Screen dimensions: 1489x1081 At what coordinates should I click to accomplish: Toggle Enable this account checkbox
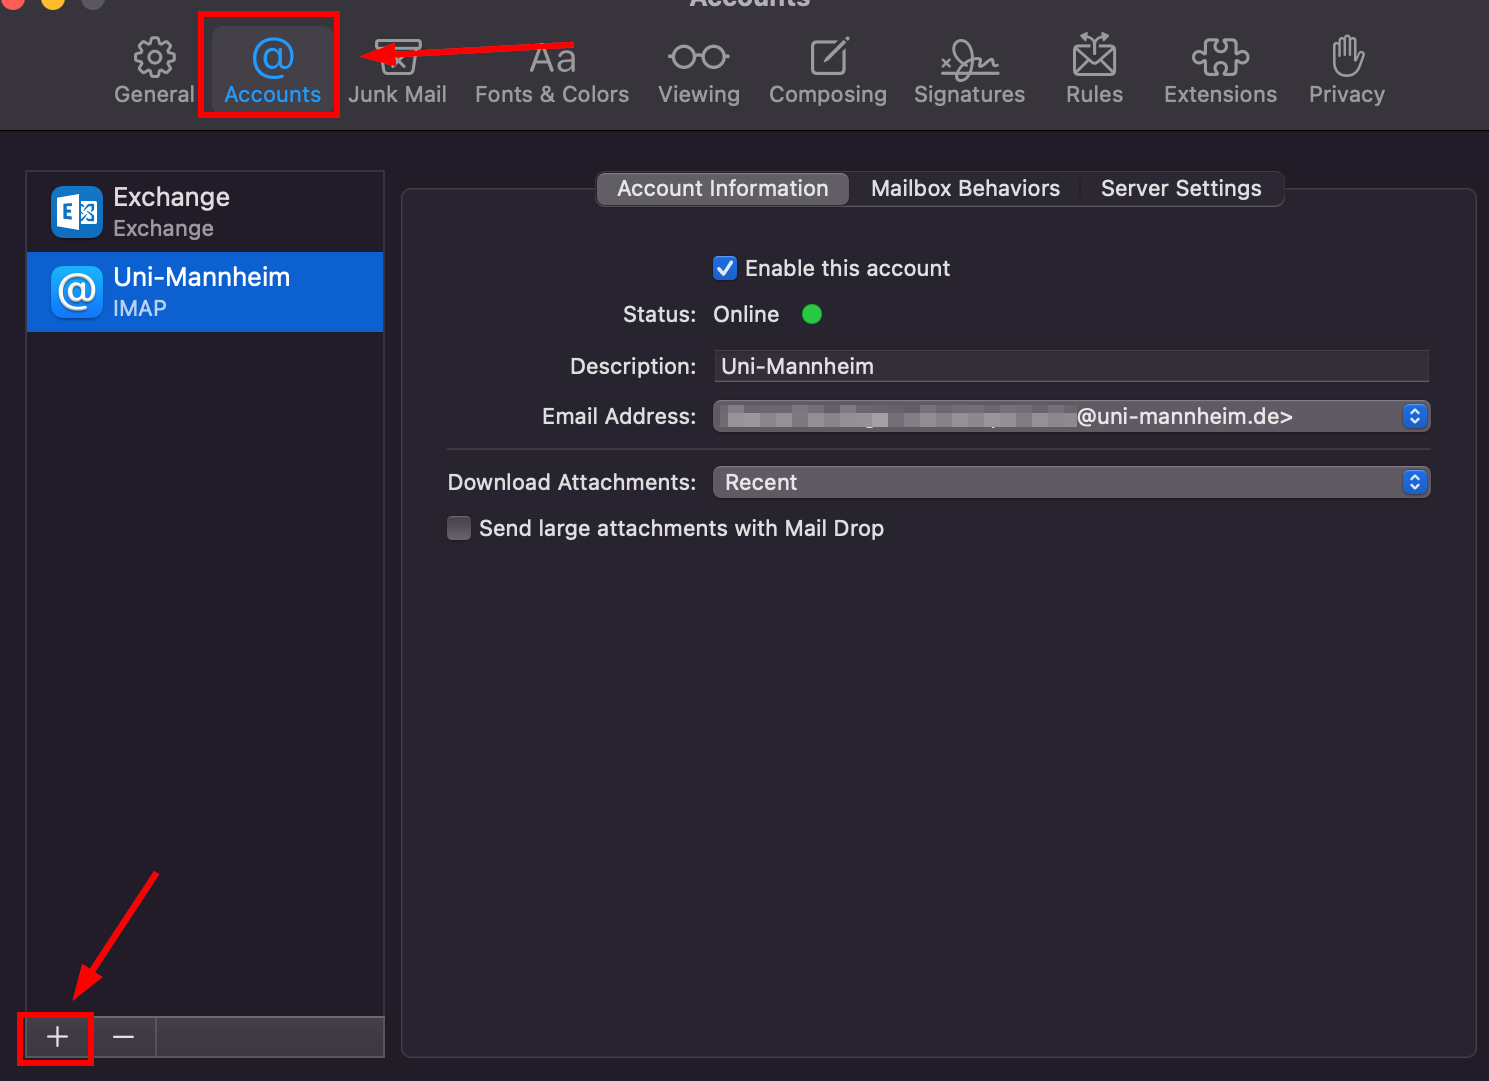click(725, 268)
